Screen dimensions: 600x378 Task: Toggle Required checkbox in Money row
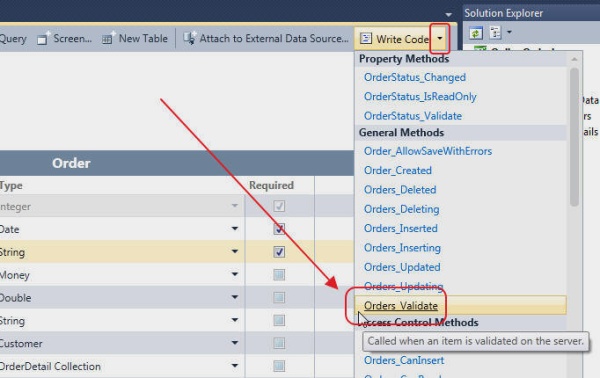tap(279, 274)
